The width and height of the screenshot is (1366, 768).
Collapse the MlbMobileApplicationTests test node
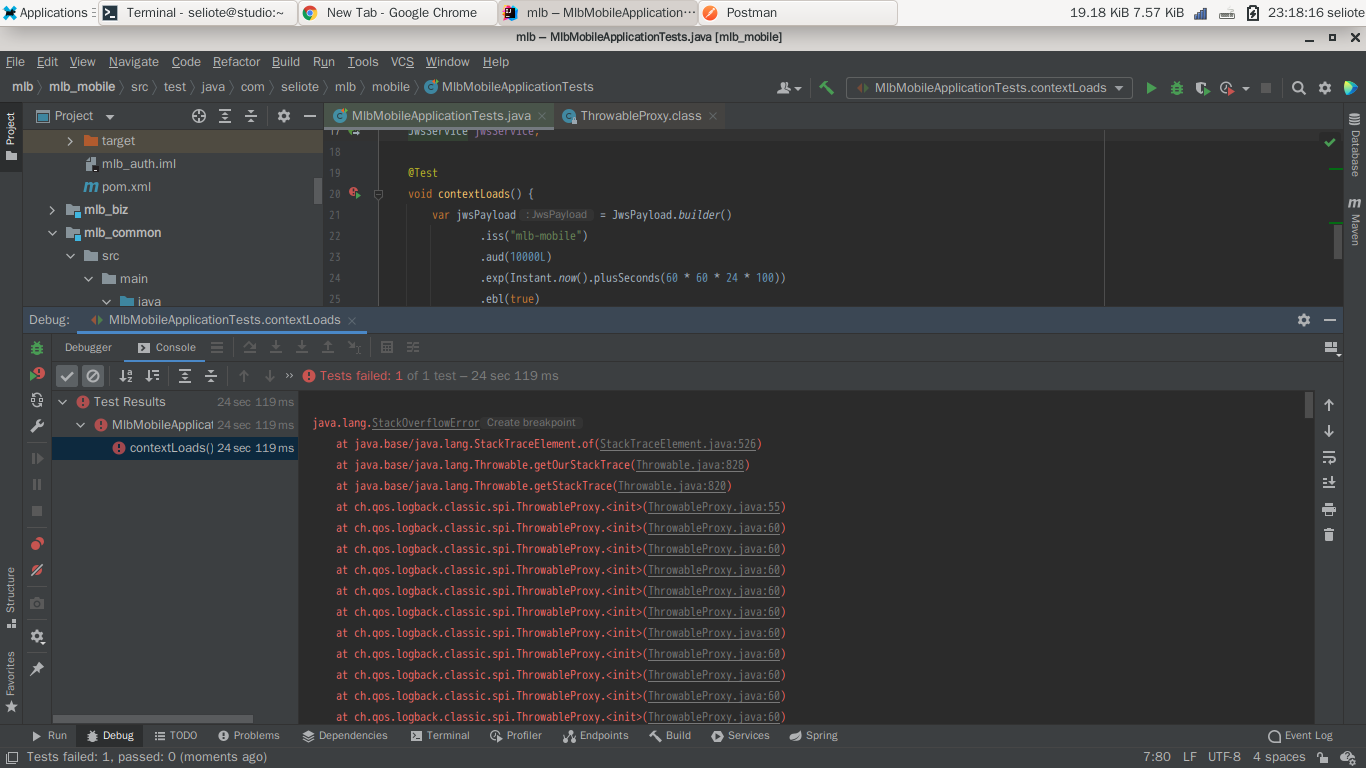tap(81, 425)
